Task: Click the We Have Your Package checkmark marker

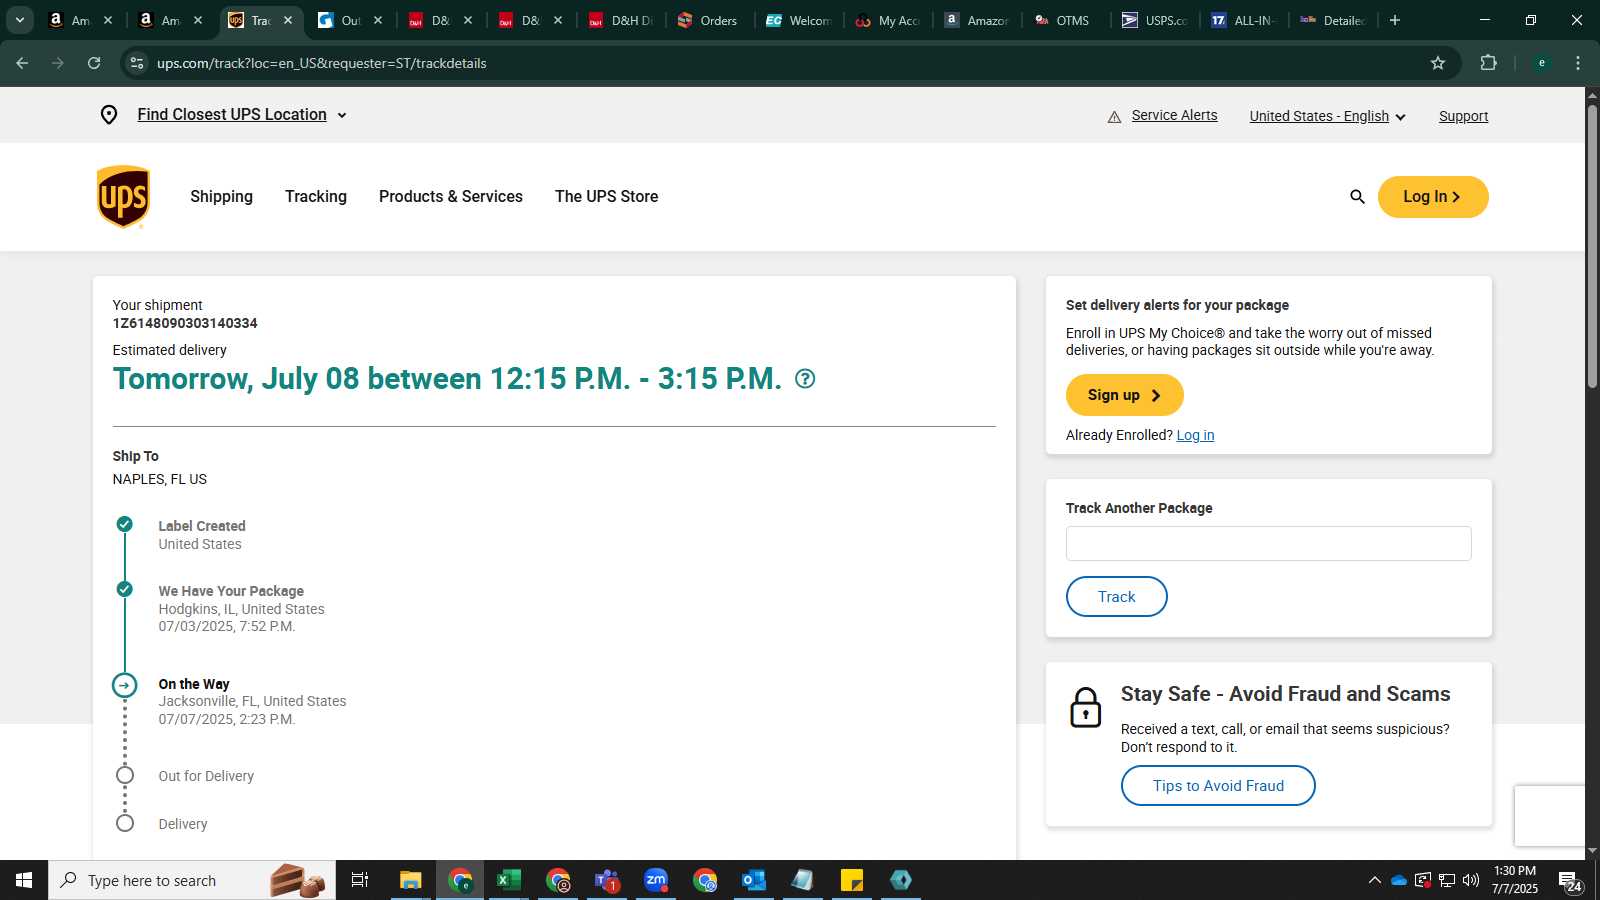Action: (x=124, y=589)
